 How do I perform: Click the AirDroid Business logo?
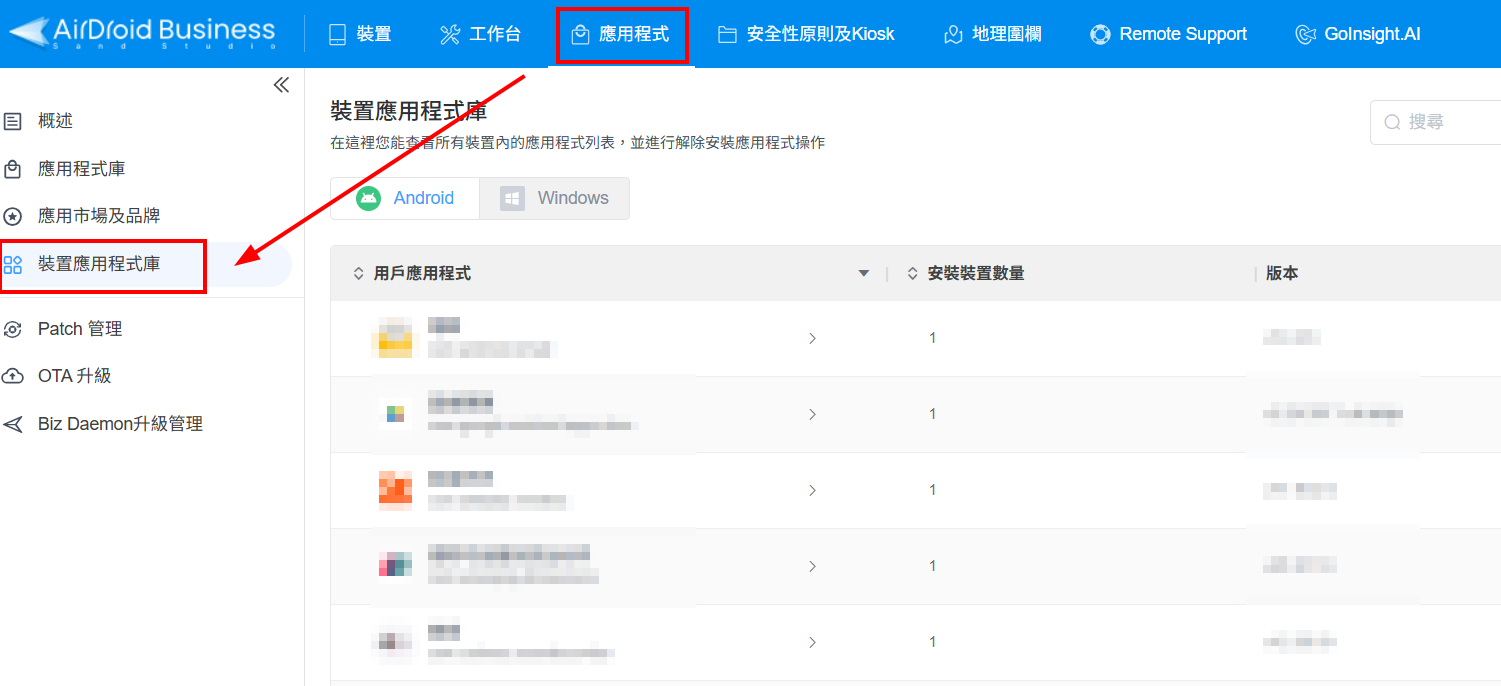[142, 32]
